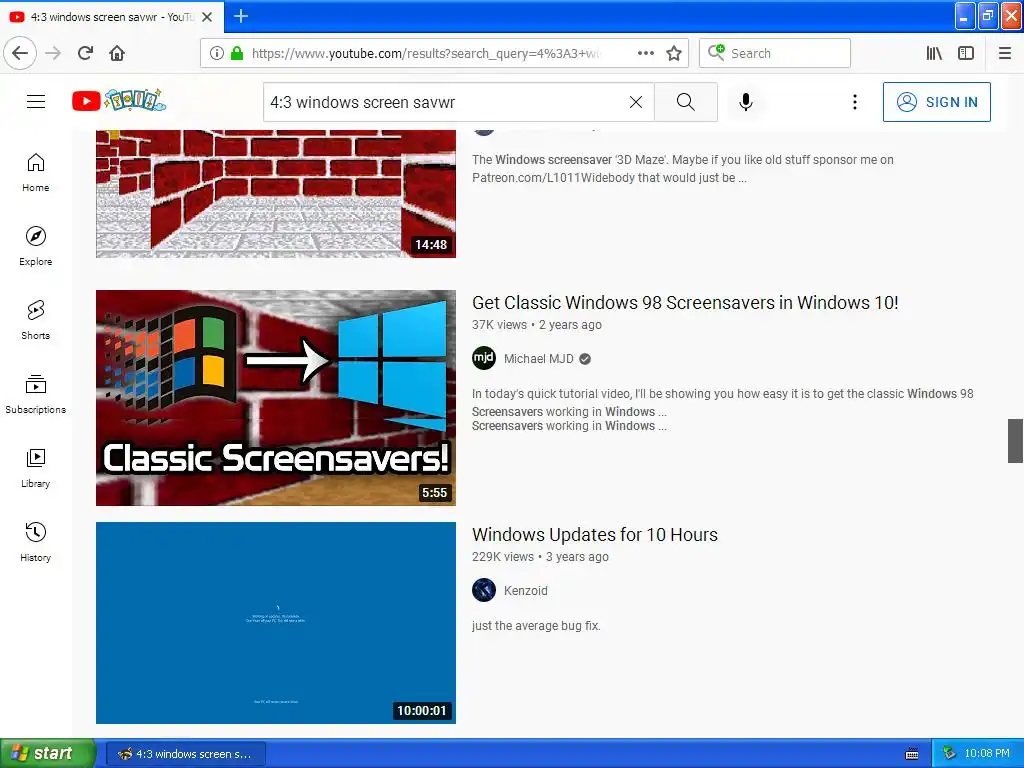Screen dimensions: 1024x768
Task: Click the 3D Maze brick wall thumbnail
Action: click(276, 193)
